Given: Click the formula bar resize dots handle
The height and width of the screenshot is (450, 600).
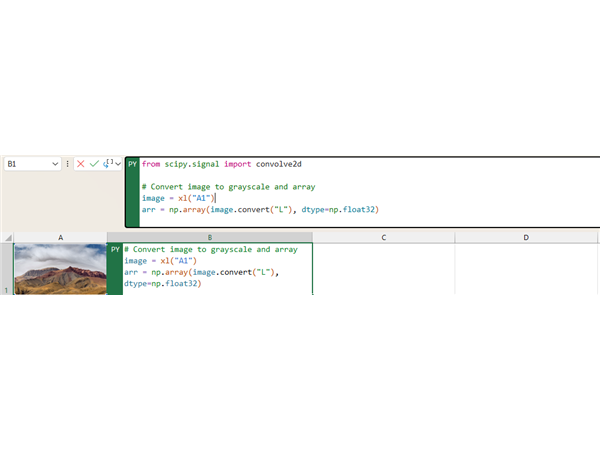Looking at the screenshot, I should pos(67,163).
